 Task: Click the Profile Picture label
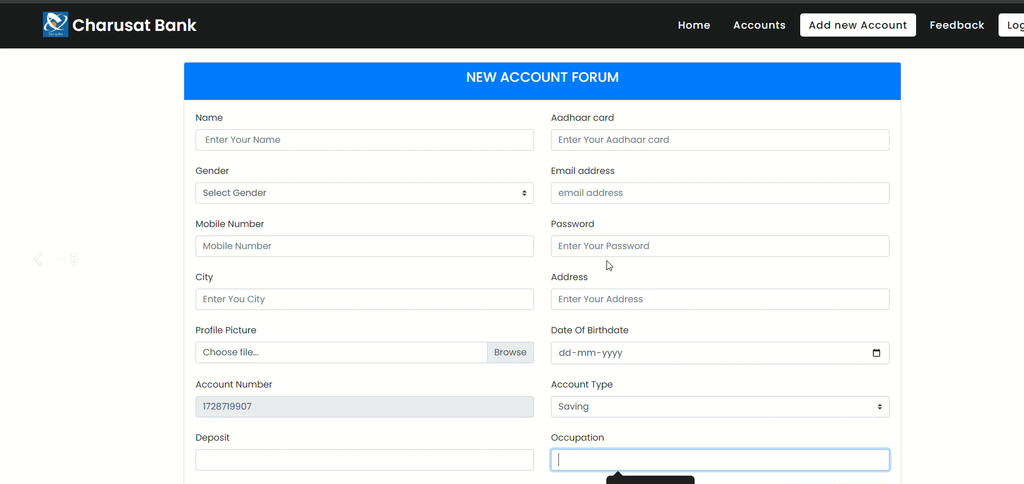(226, 331)
